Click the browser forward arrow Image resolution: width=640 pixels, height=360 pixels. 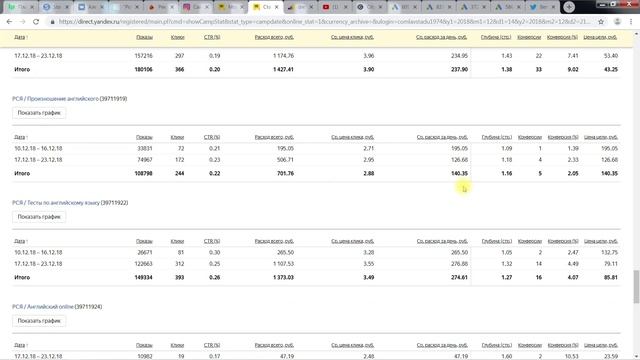(22, 22)
